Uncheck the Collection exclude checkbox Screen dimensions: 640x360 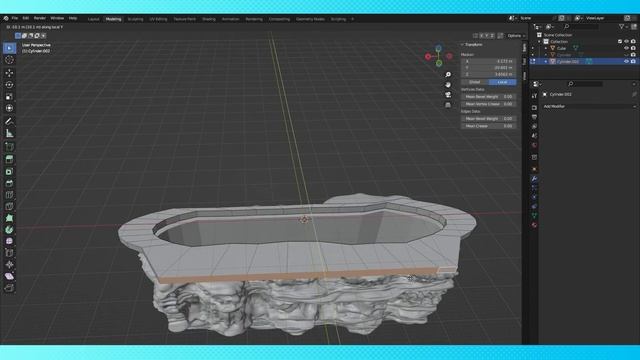click(x=620, y=42)
